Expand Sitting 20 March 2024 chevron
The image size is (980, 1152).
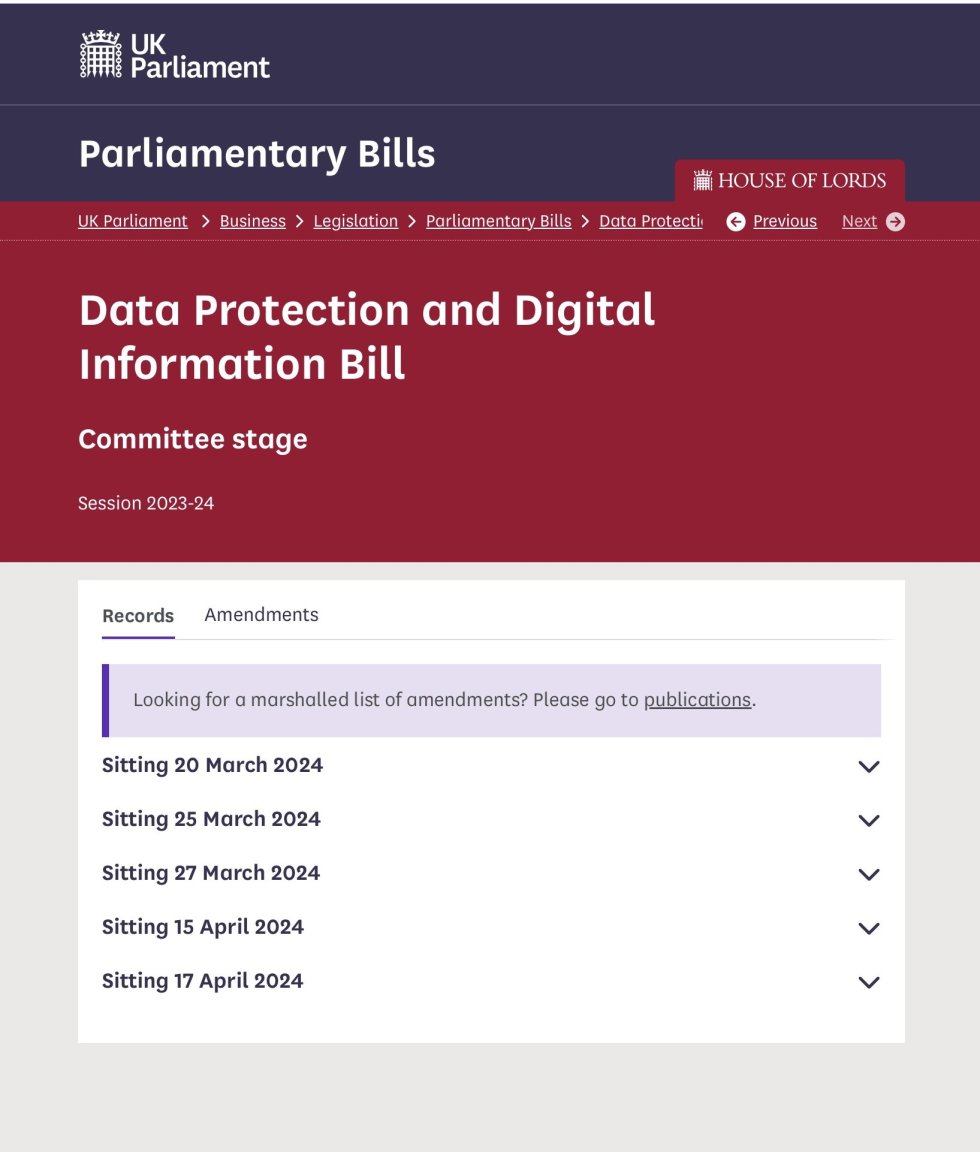pyautogui.click(x=869, y=766)
